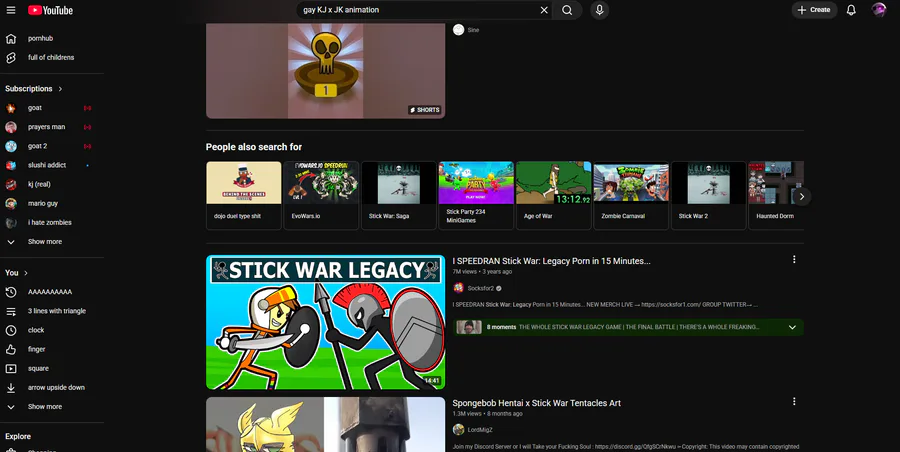Screen dimensions: 900x452
Task: Click the house icon in the sidebar
Action: [x=11, y=38]
